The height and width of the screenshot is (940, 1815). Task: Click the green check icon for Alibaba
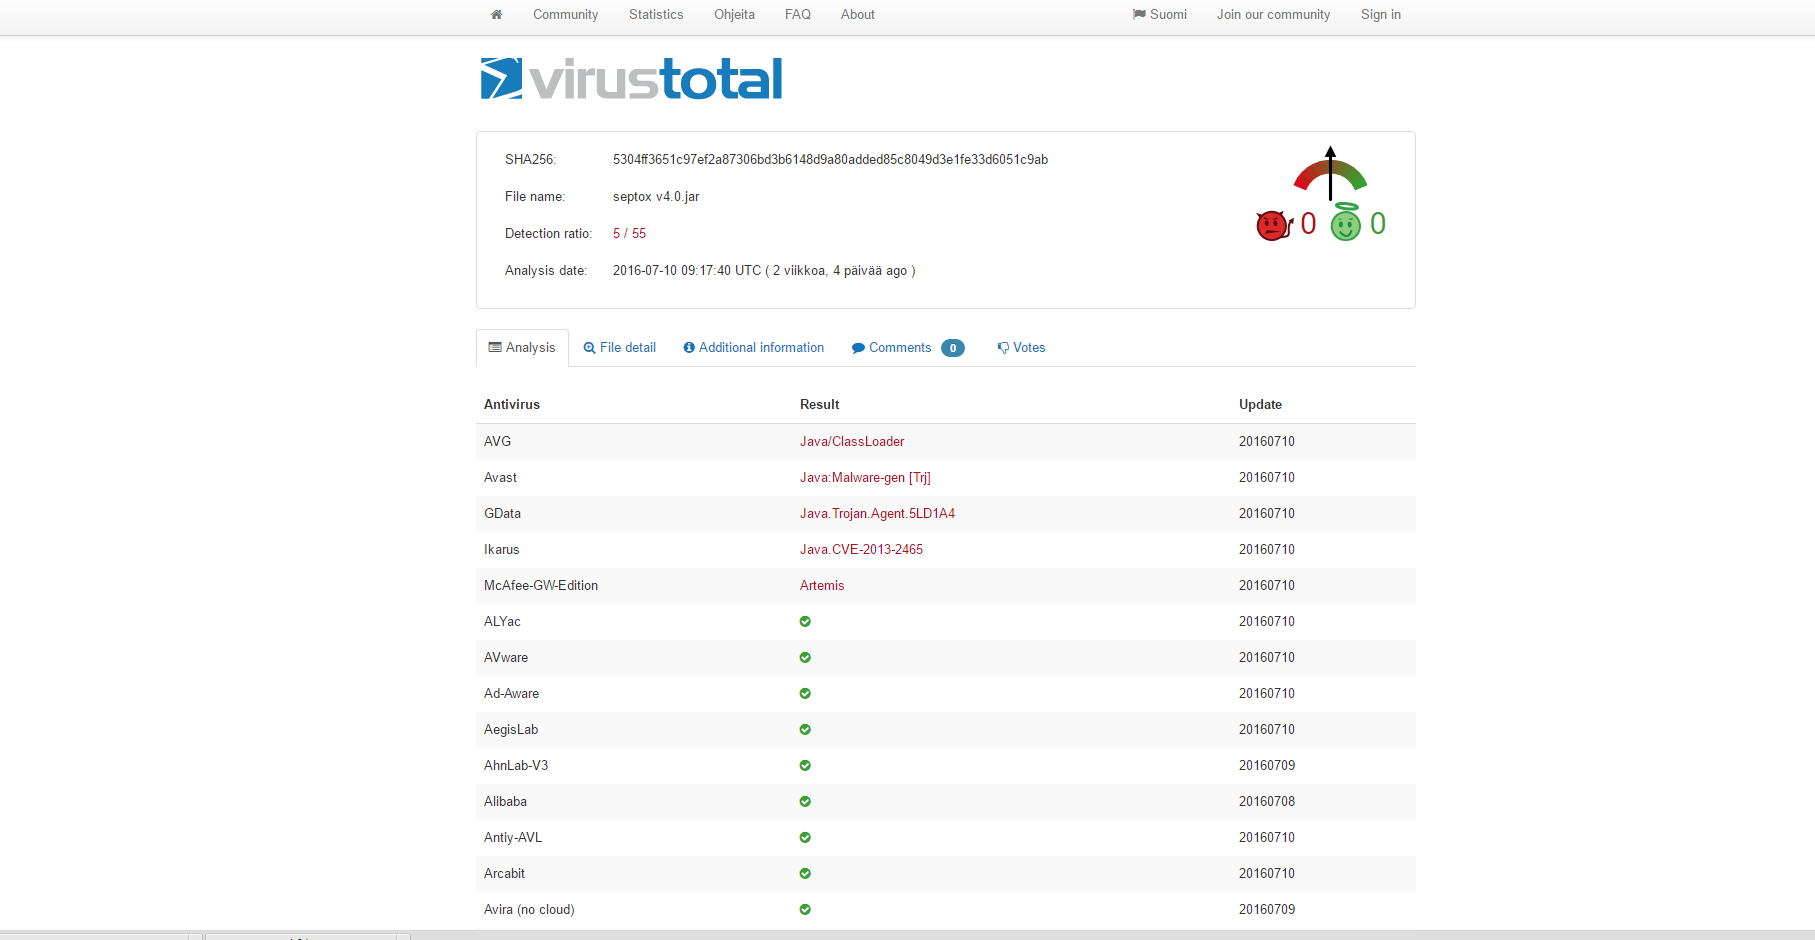point(805,802)
